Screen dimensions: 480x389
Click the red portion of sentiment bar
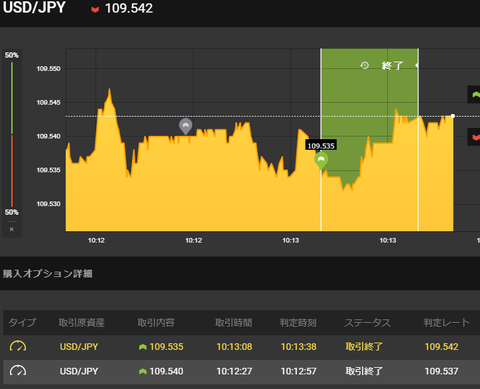(12, 171)
